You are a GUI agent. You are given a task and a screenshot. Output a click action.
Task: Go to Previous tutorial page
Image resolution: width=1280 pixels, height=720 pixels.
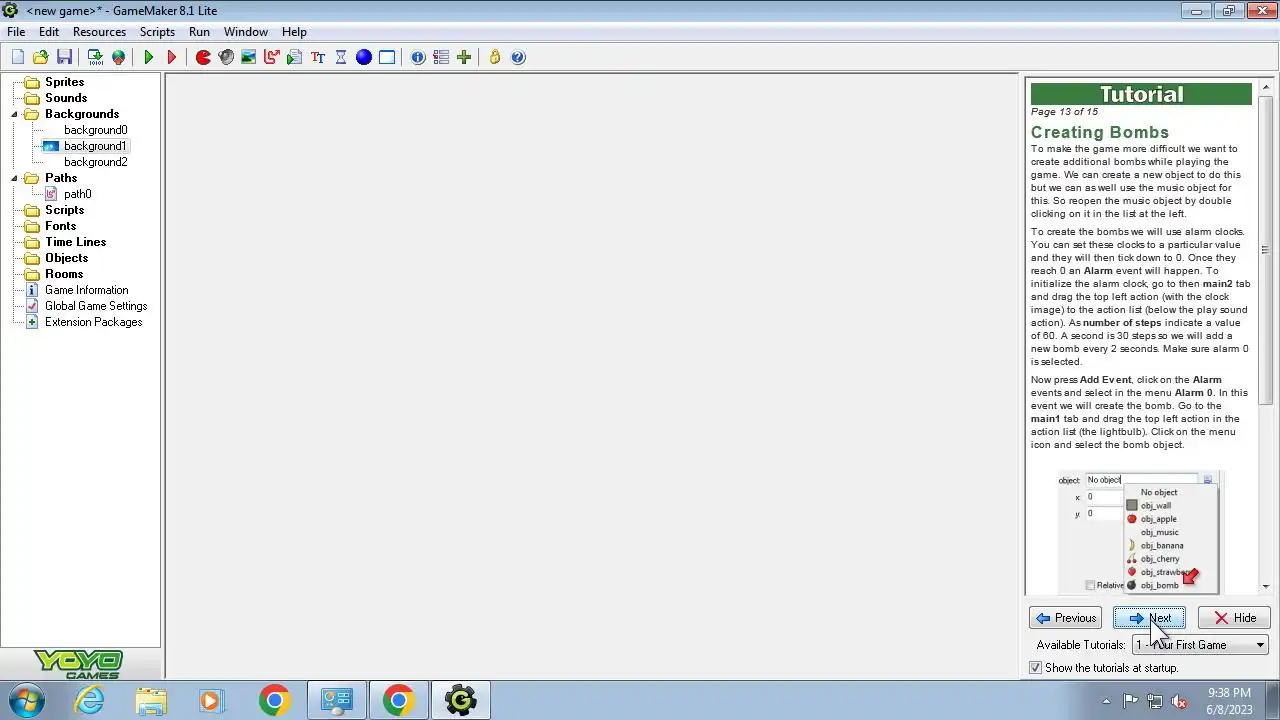1066,618
